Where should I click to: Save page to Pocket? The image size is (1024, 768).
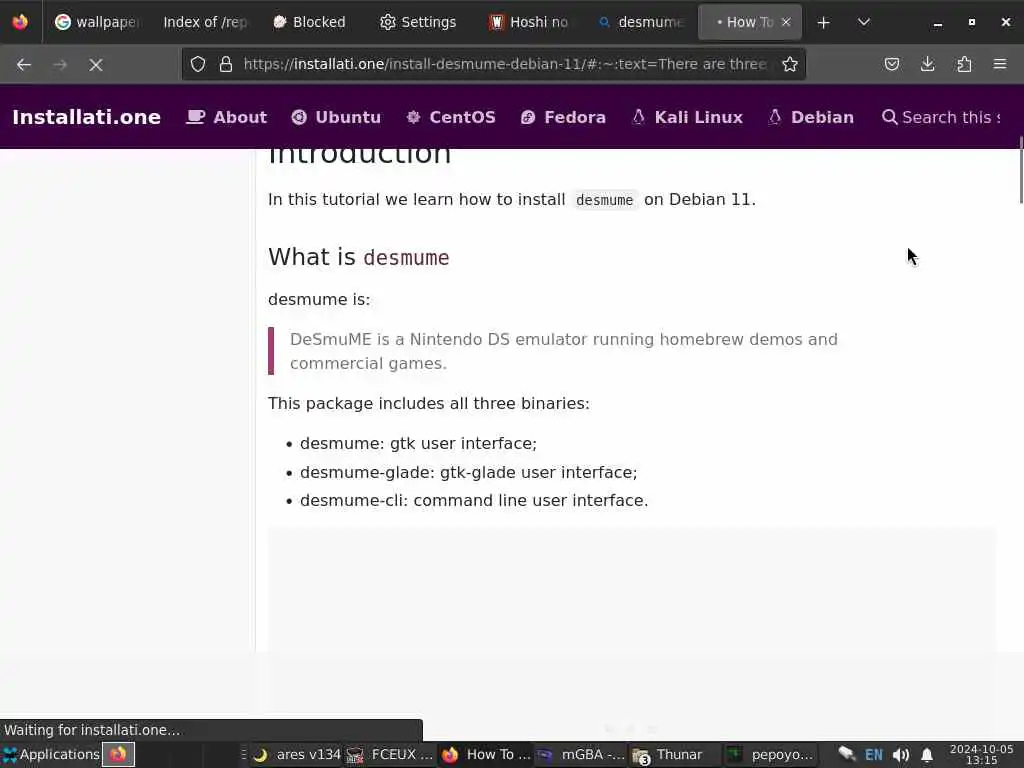[x=891, y=64]
